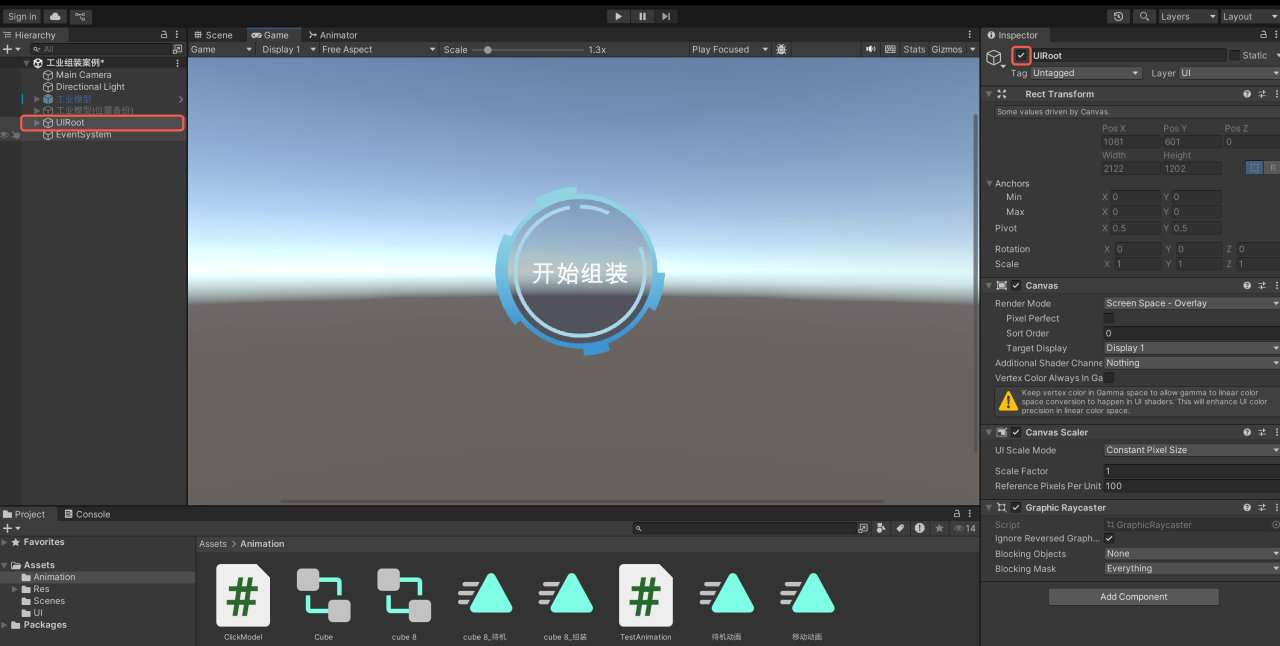Image resolution: width=1280 pixels, height=646 pixels.
Task: Select Directional Light in the Hierarchy
Action: point(90,87)
